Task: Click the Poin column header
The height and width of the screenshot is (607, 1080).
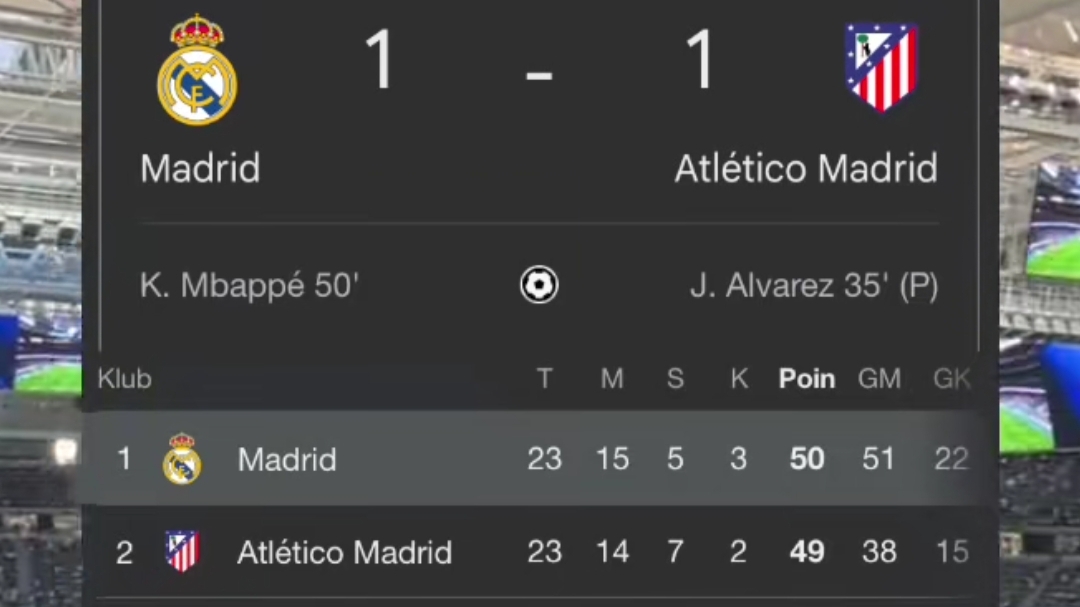Action: 807,378
